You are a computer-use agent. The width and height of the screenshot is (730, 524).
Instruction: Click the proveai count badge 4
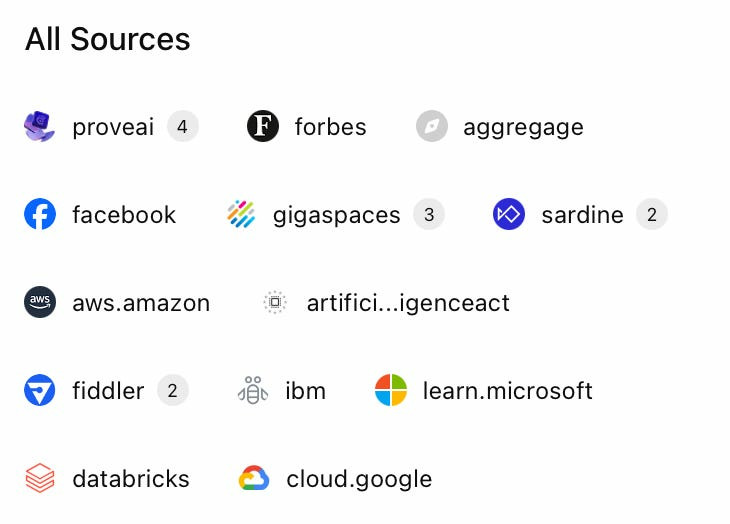click(182, 127)
